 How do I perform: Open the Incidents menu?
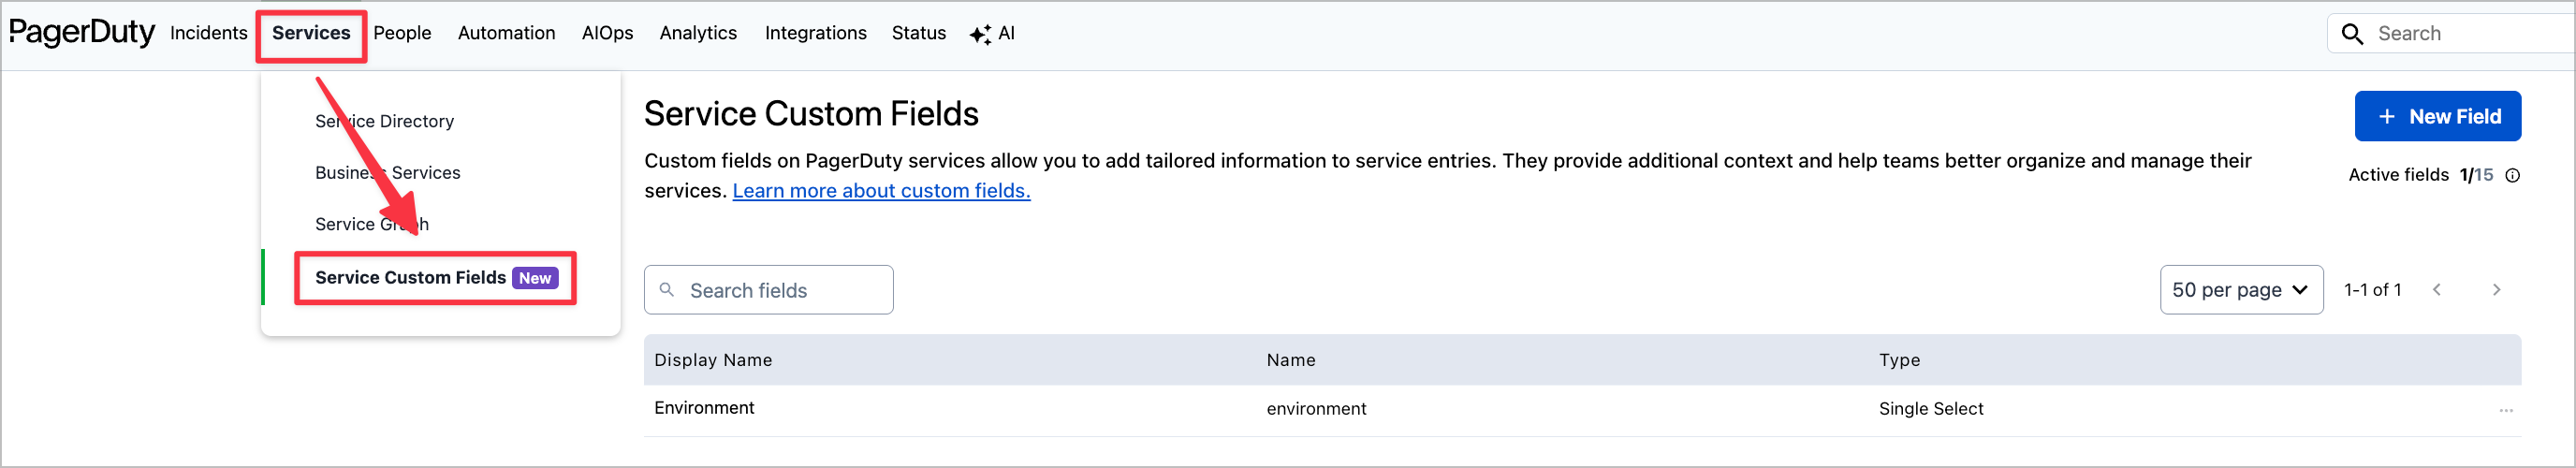[209, 33]
